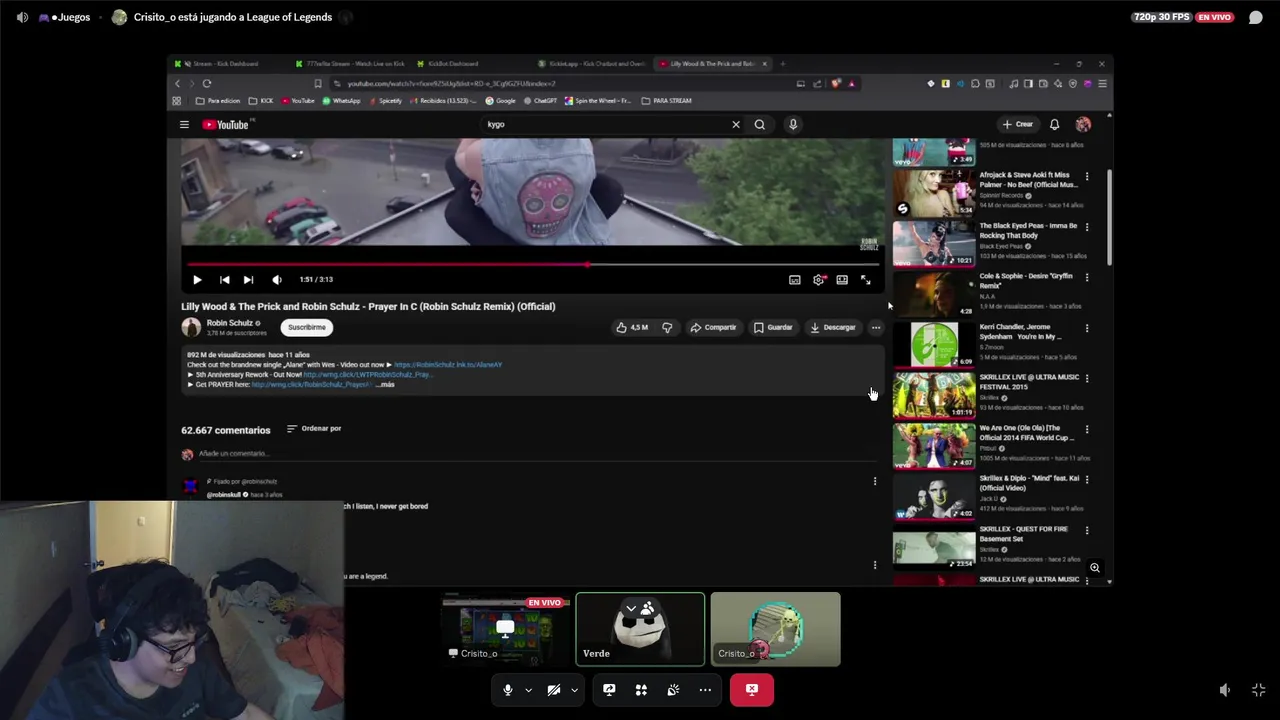Click the Compartir share button

click(713, 327)
